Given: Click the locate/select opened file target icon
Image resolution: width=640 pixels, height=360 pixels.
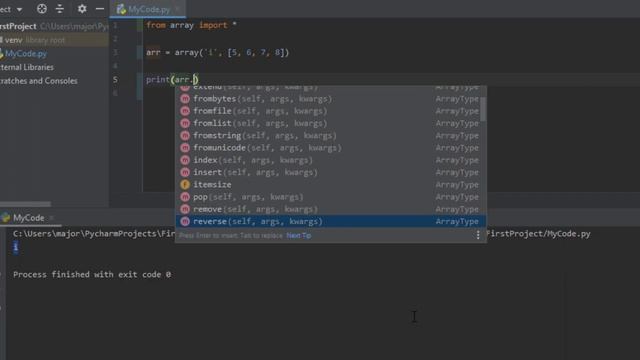Looking at the screenshot, I should (42, 9).
